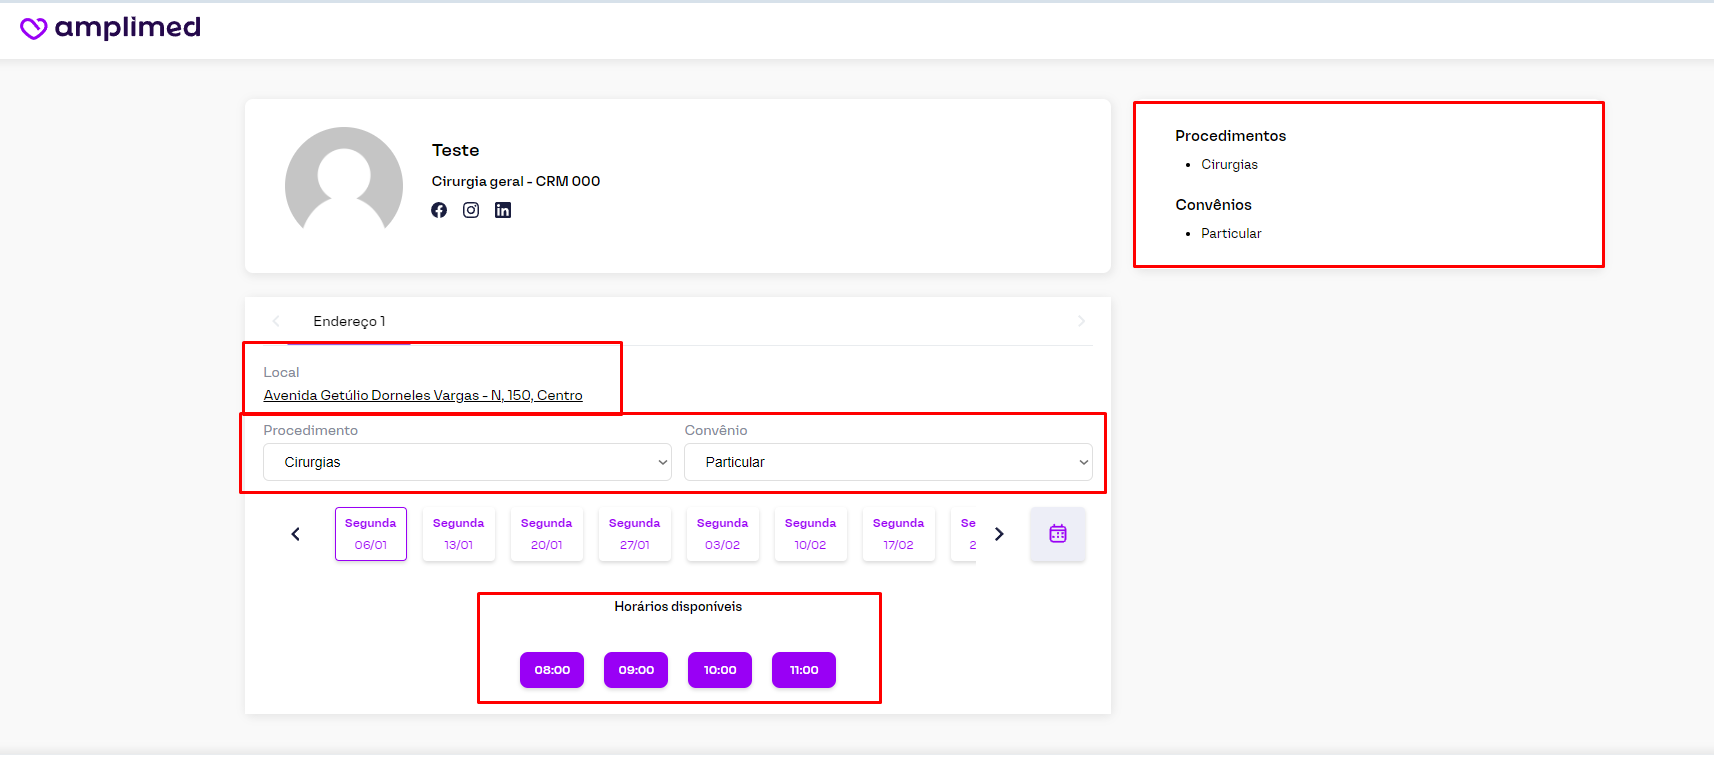This screenshot has height=771, width=1714.
Task: Switch to the Endereço 1 tab
Action: 349,321
